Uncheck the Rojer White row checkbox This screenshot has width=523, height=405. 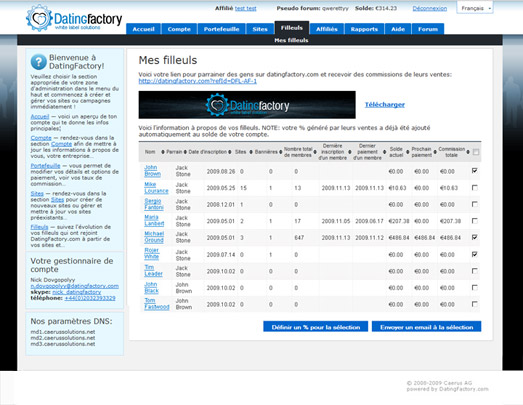[x=475, y=254]
